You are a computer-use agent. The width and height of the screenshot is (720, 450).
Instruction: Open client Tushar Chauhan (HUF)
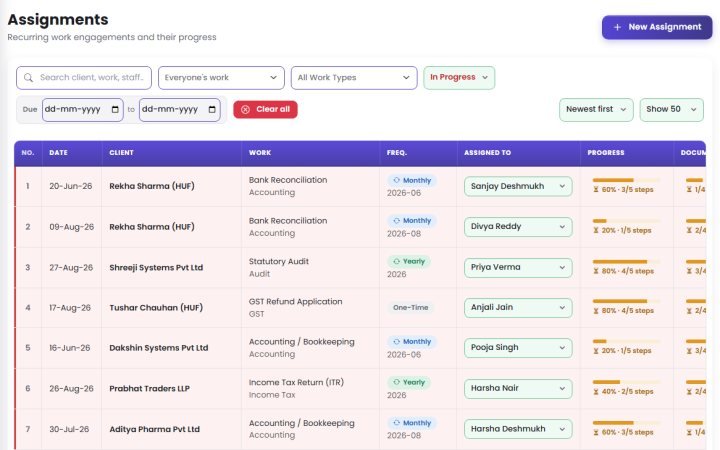(x=156, y=308)
